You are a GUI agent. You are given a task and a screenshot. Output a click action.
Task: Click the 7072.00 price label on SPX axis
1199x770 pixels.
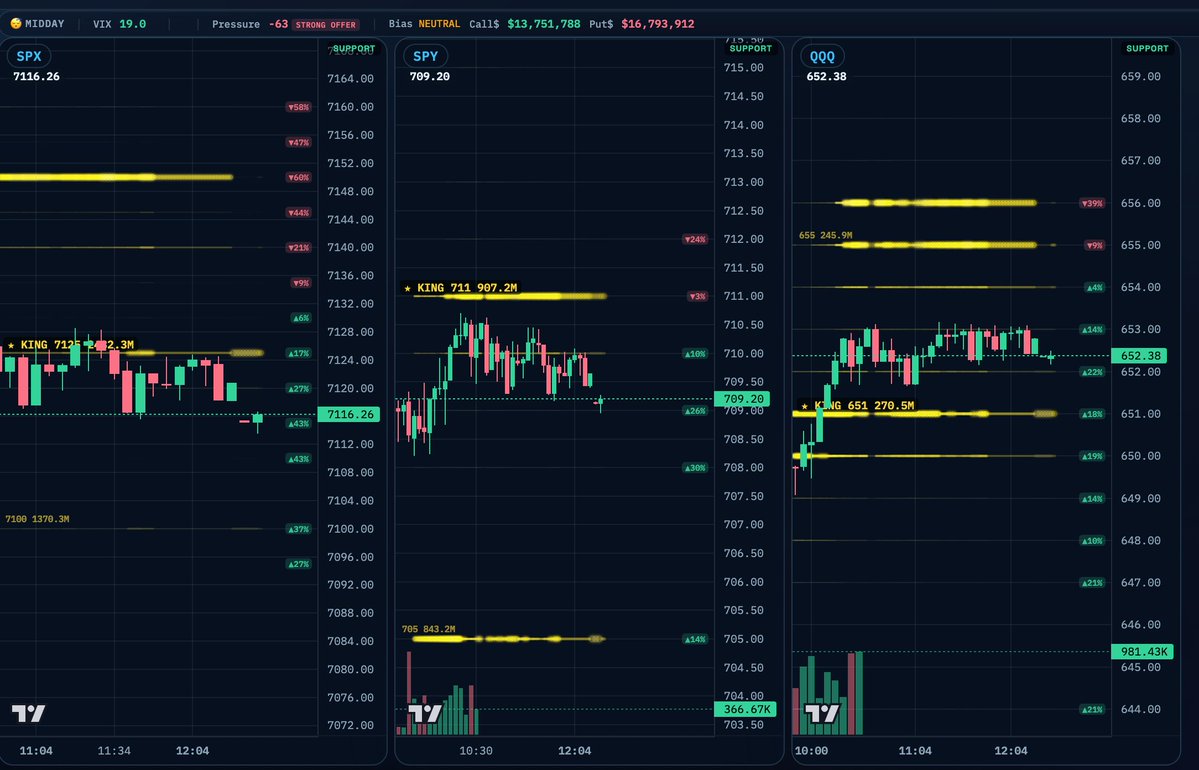pyautogui.click(x=350, y=725)
